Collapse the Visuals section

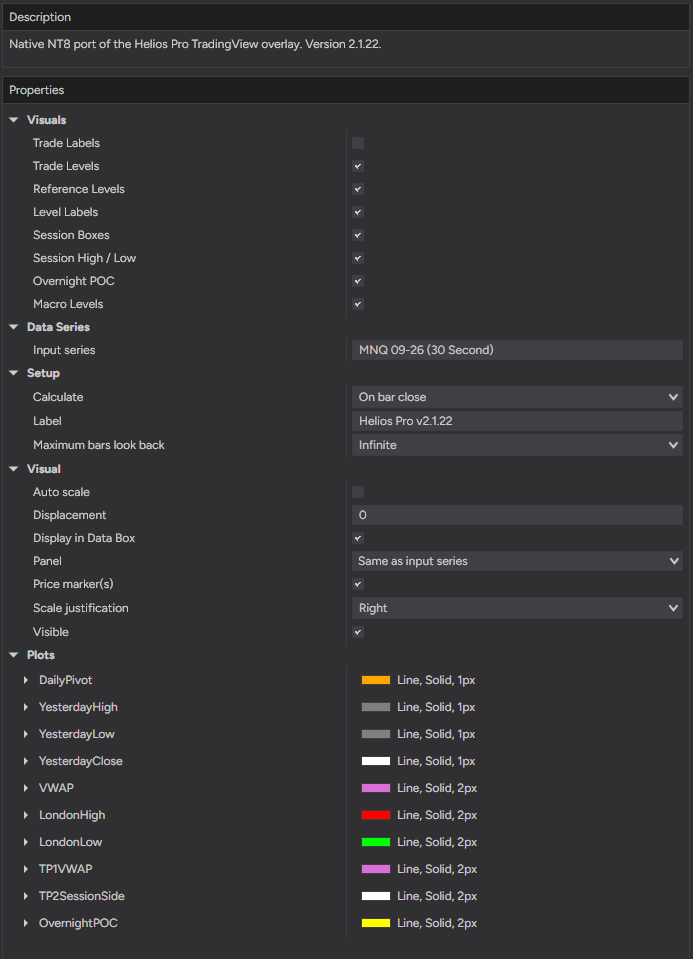point(14,120)
